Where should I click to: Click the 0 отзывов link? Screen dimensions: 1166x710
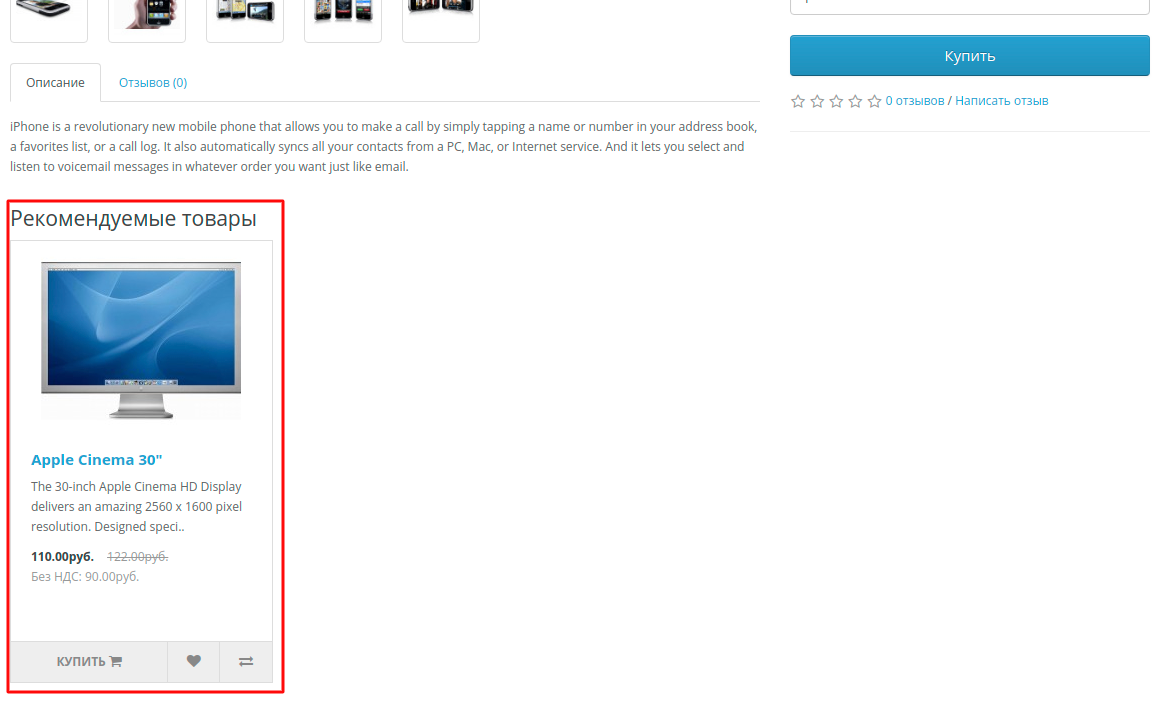[x=914, y=101]
